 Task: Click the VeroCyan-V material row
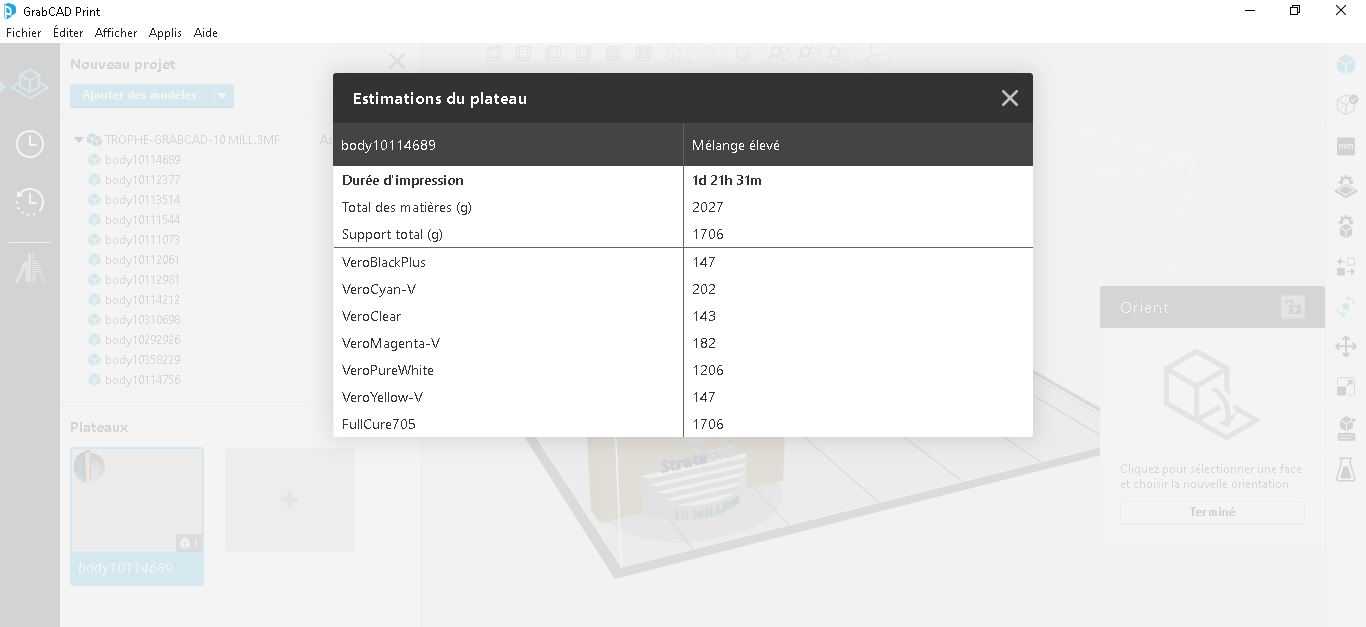(x=683, y=289)
